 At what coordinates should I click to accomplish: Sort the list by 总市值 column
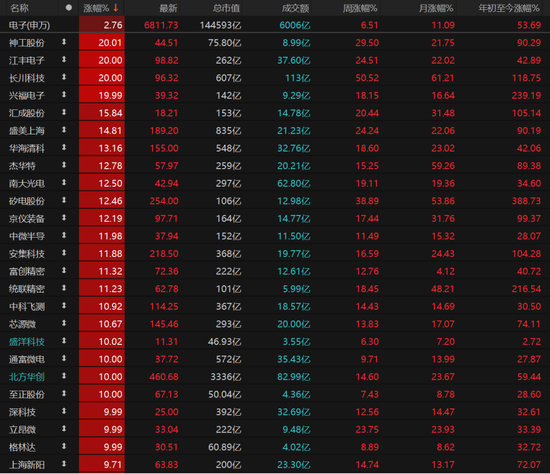point(226,8)
